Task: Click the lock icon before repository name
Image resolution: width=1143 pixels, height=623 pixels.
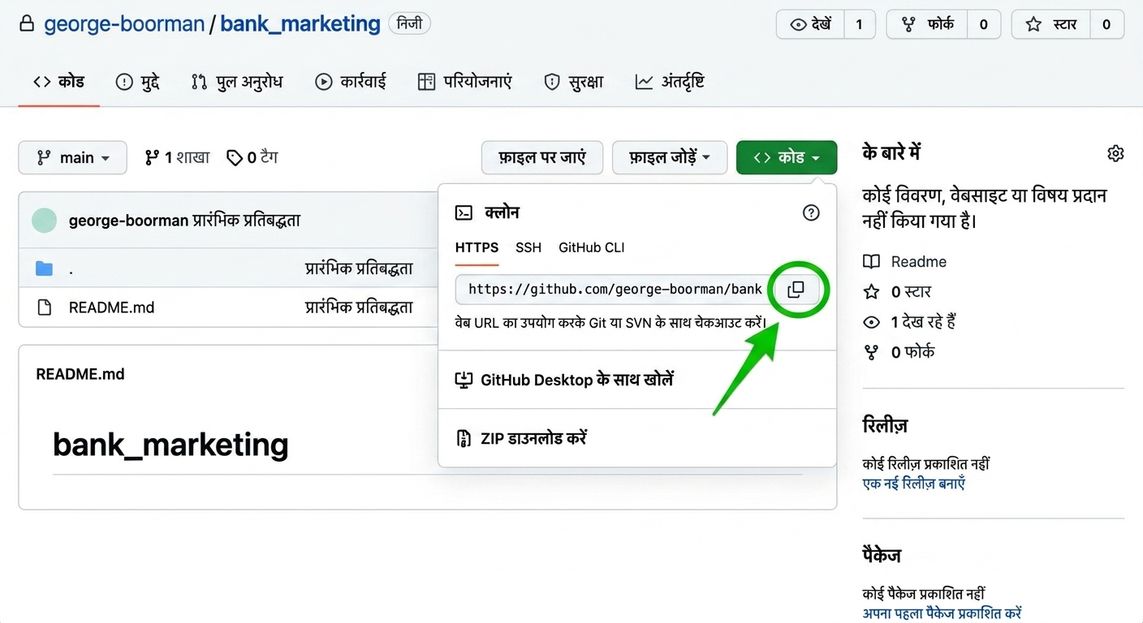Action: coord(26,23)
